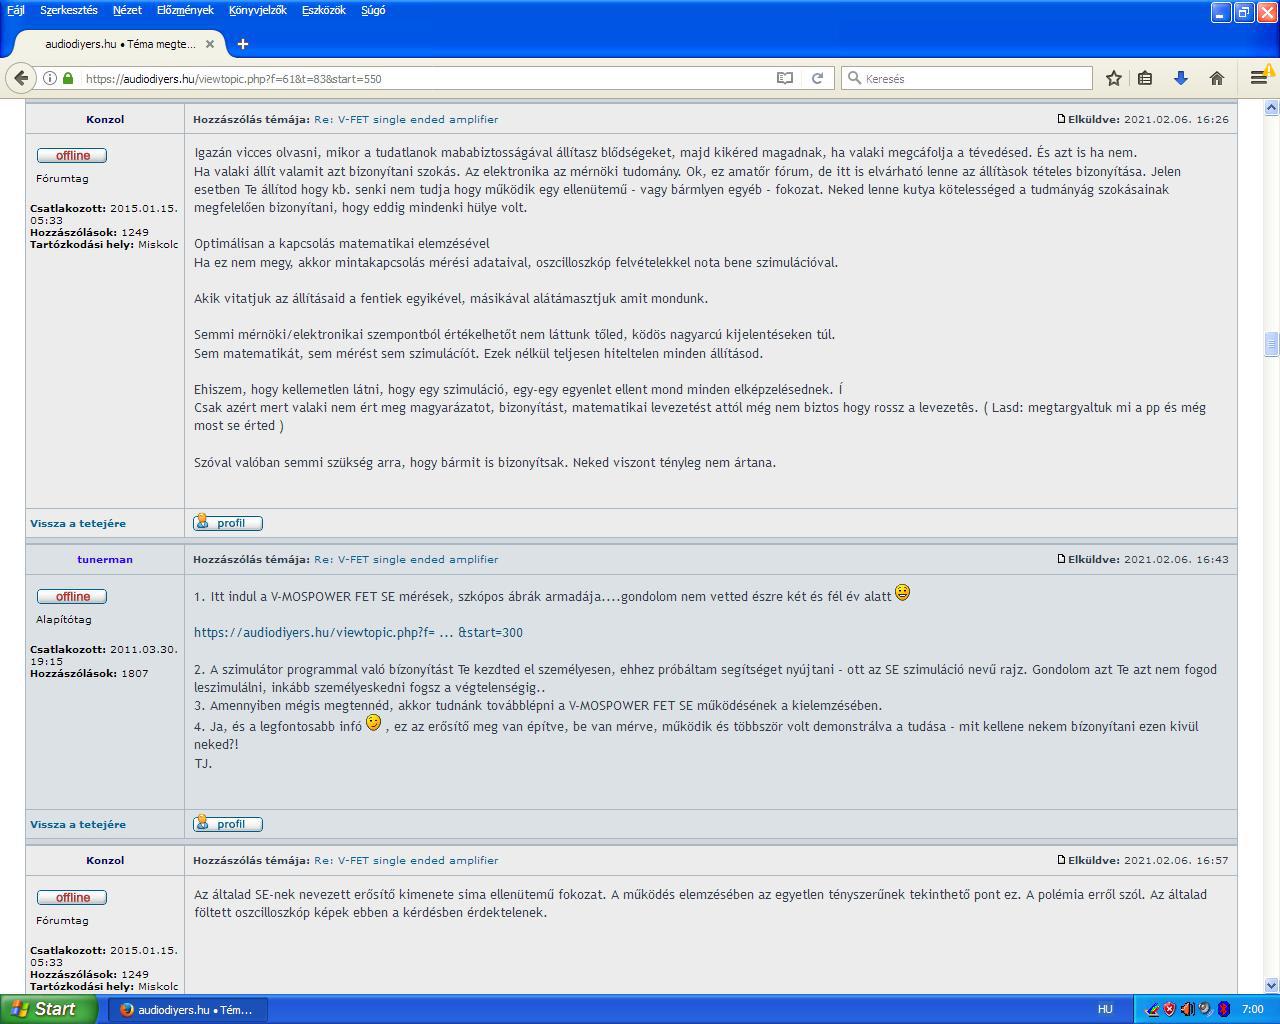Click the green padlock security icon
The width and height of the screenshot is (1280, 1024).
68,78
